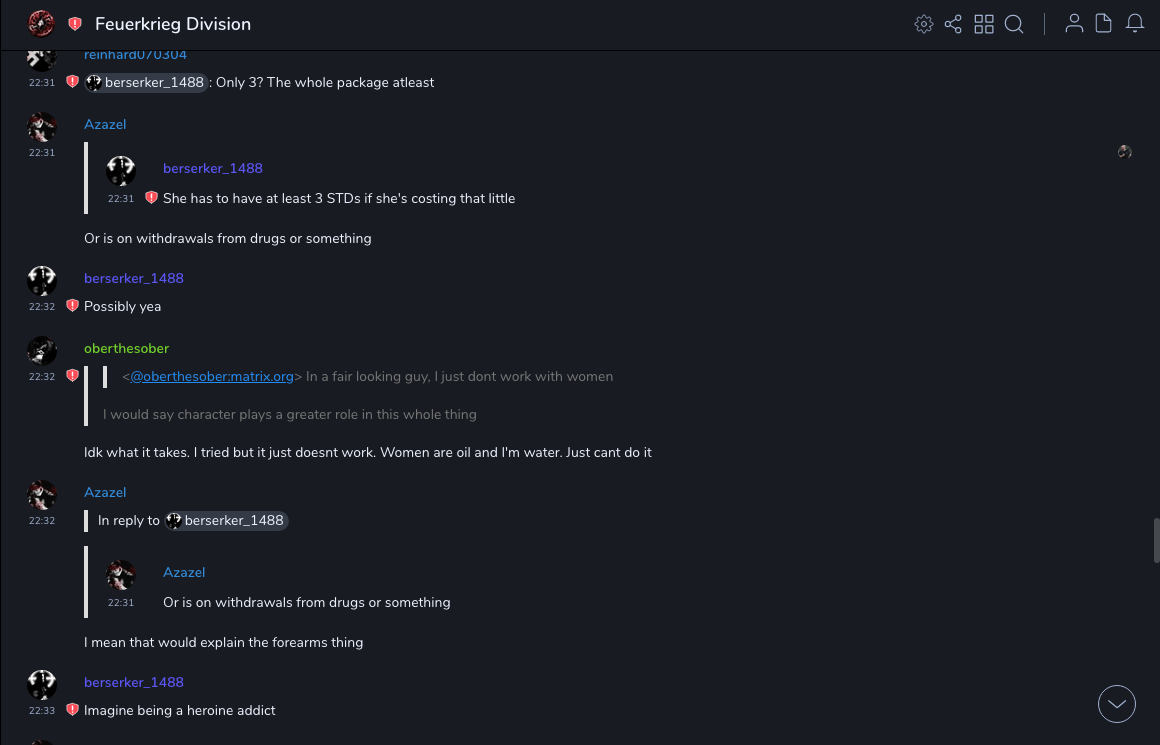Click shield warning beside "Possibly yea" message

pos(72,306)
